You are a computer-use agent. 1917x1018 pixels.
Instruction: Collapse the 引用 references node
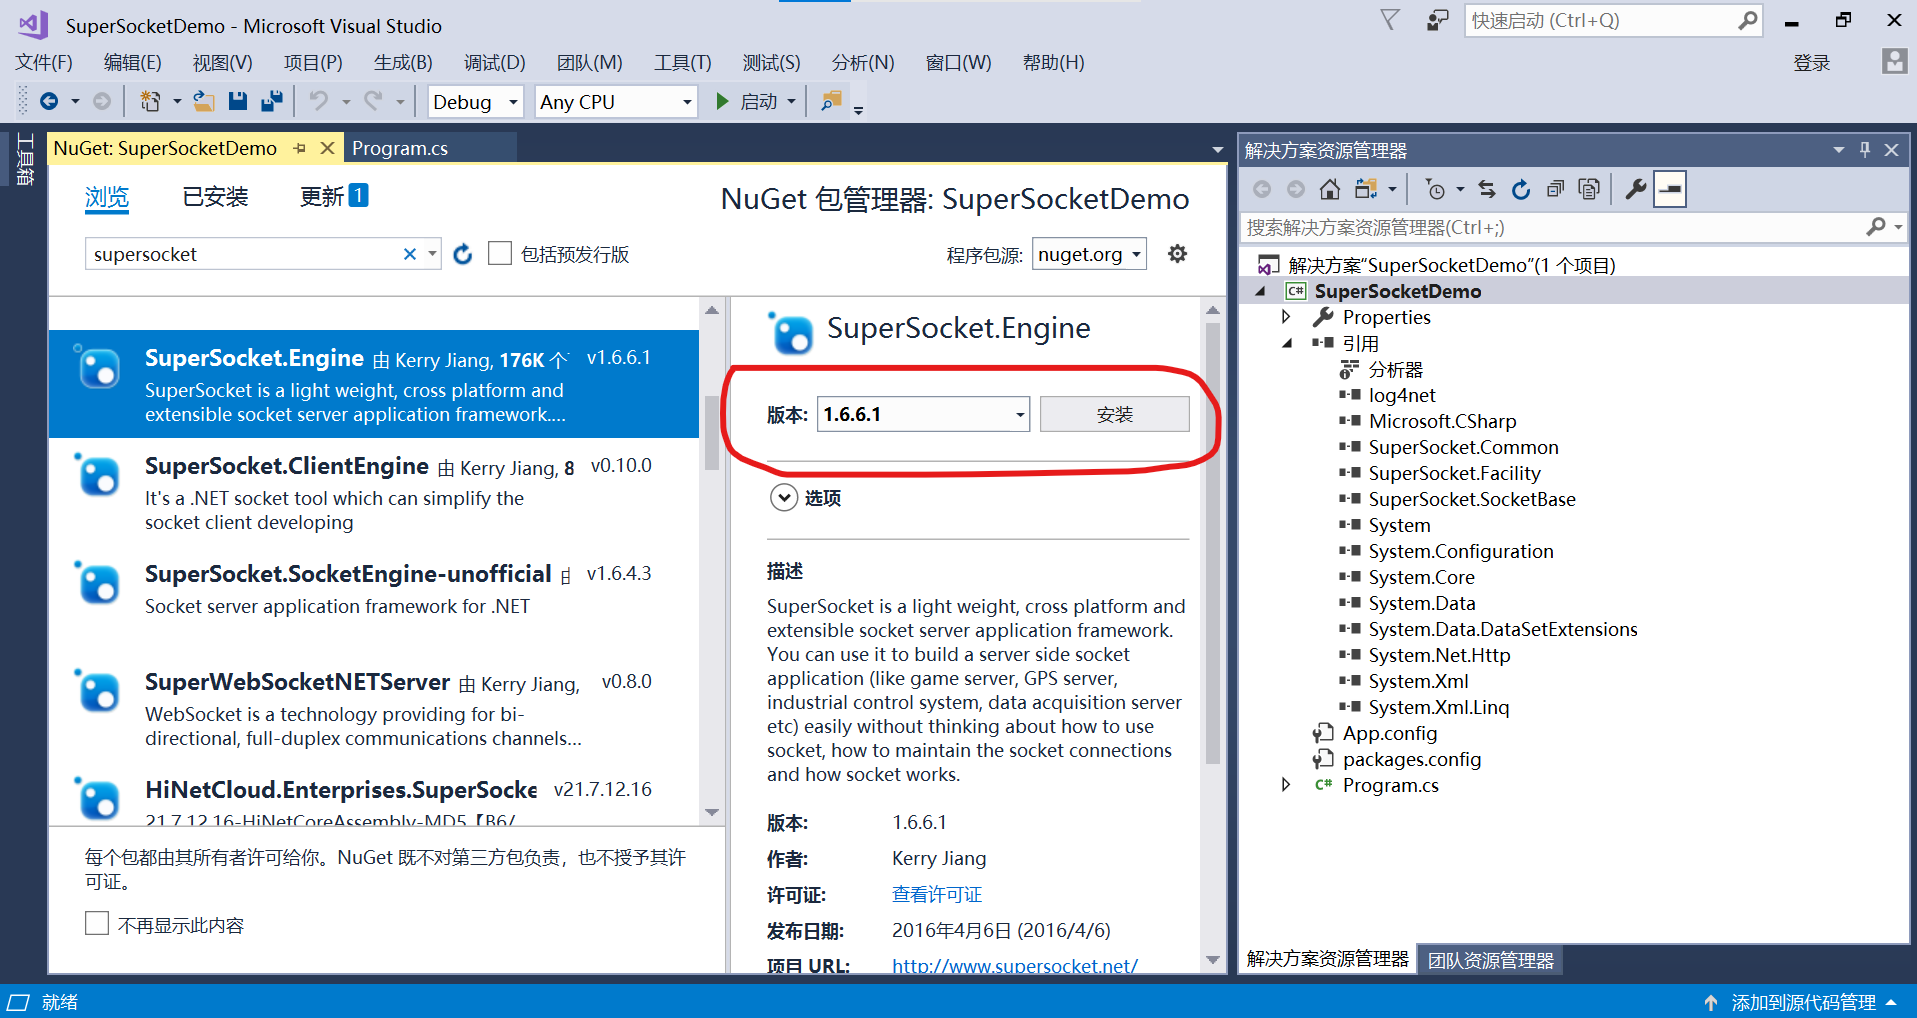[x=1288, y=343]
